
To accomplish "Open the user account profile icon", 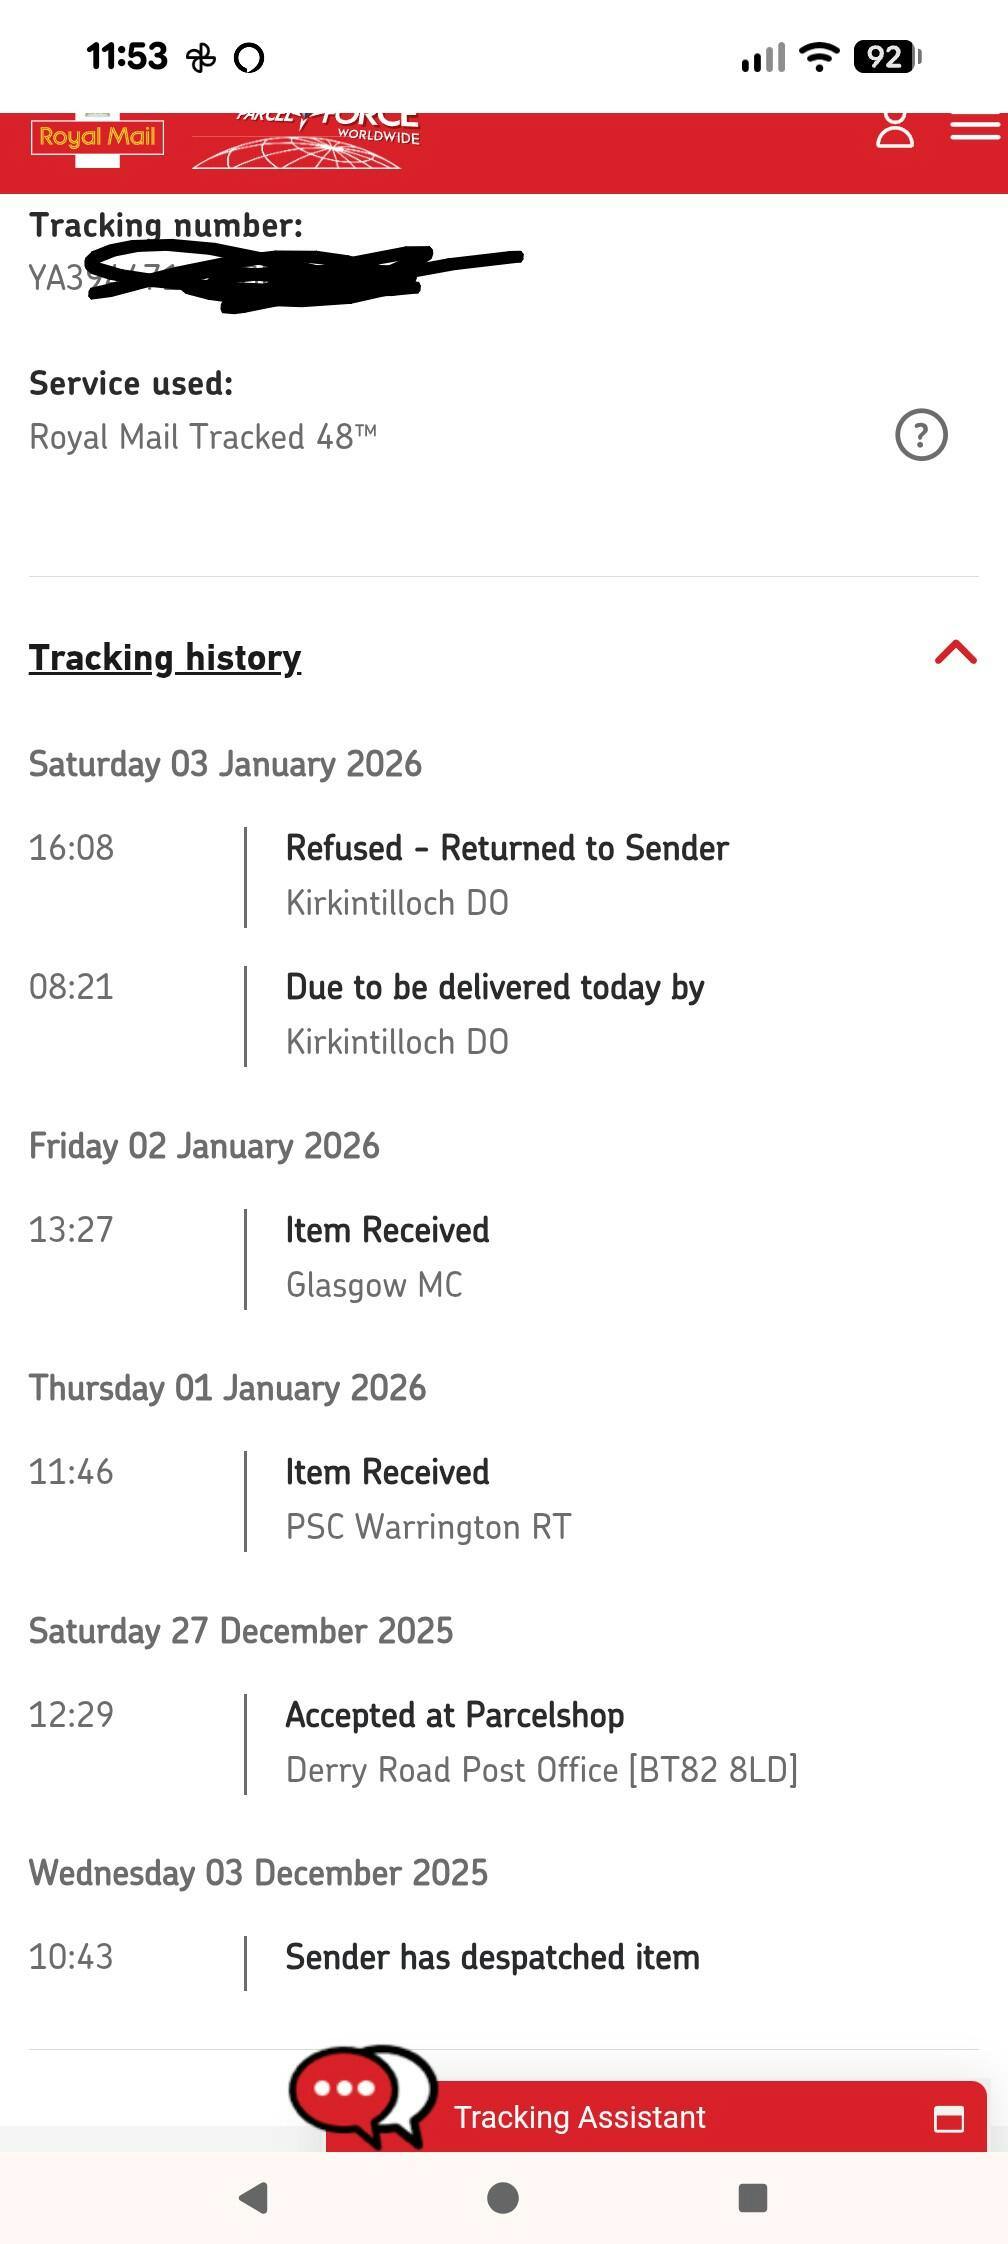I will (894, 131).
